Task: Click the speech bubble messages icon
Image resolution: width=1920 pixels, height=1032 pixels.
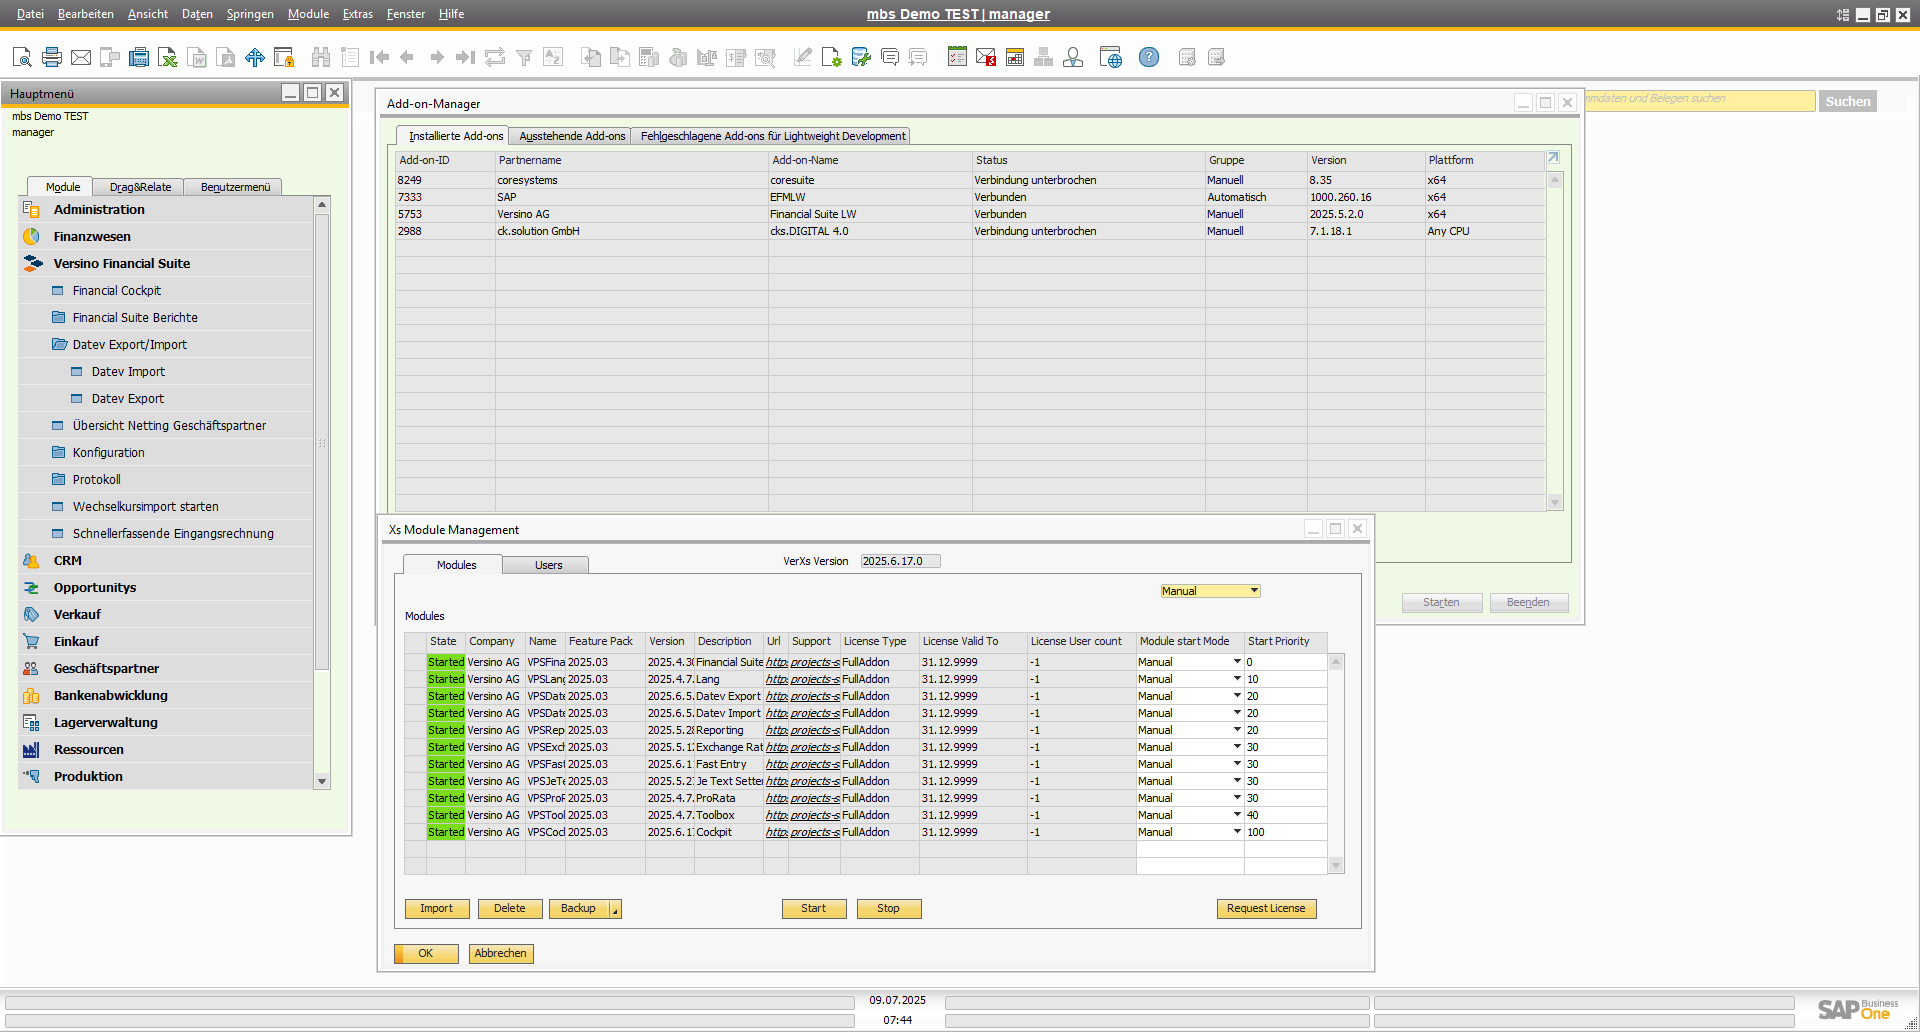Action: 890,57
